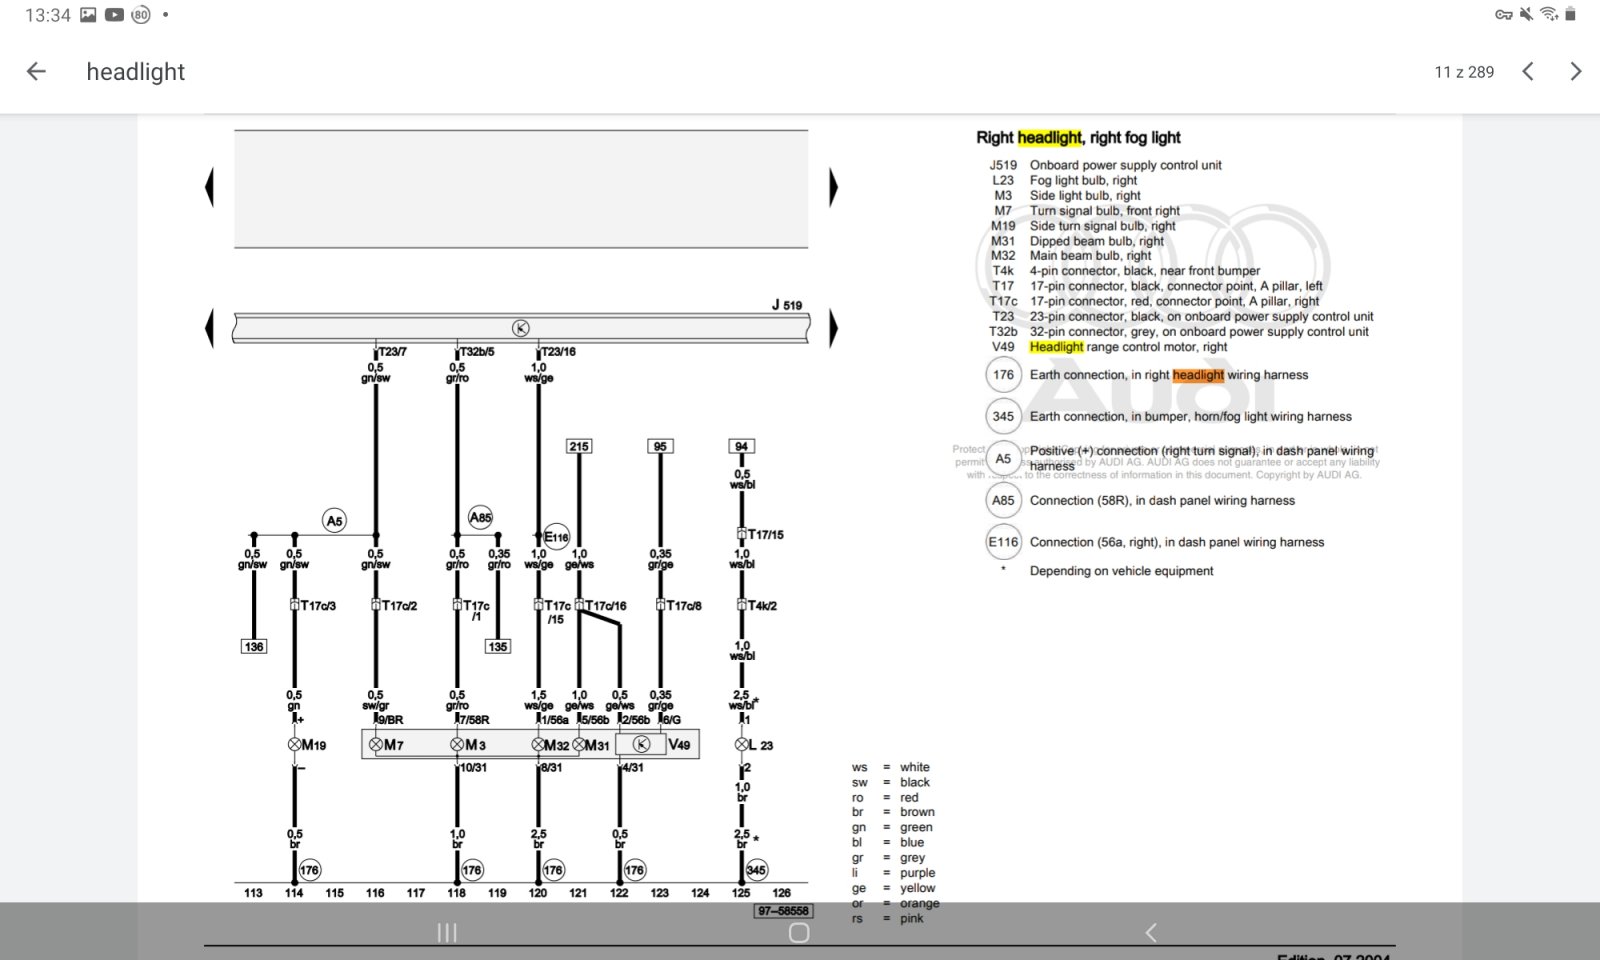Image resolution: width=1600 pixels, height=960 pixels.
Task: Tap the battery status icon
Action: [x=1570, y=14]
